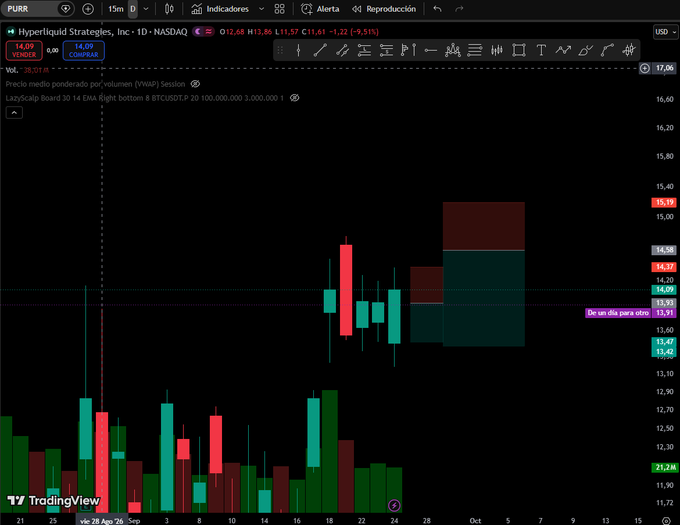Select the horizontal ray tool
Image resolution: width=680 pixels, height=525 pixels.
(x=430, y=50)
